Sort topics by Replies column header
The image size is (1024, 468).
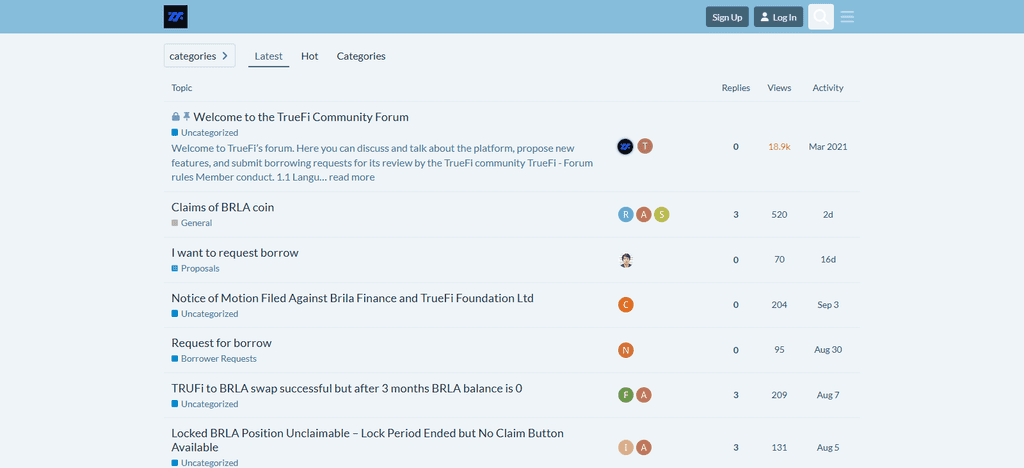[735, 87]
